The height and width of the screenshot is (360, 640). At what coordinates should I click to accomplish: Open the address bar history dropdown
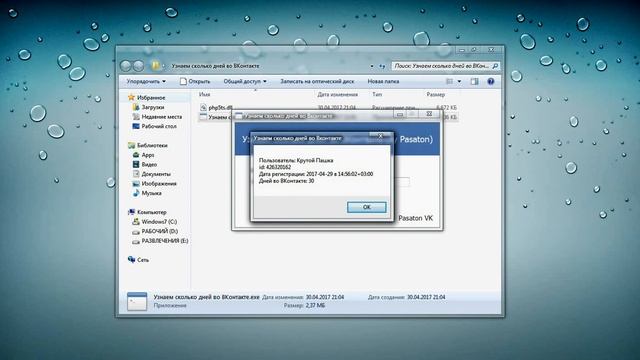(371, 66)
